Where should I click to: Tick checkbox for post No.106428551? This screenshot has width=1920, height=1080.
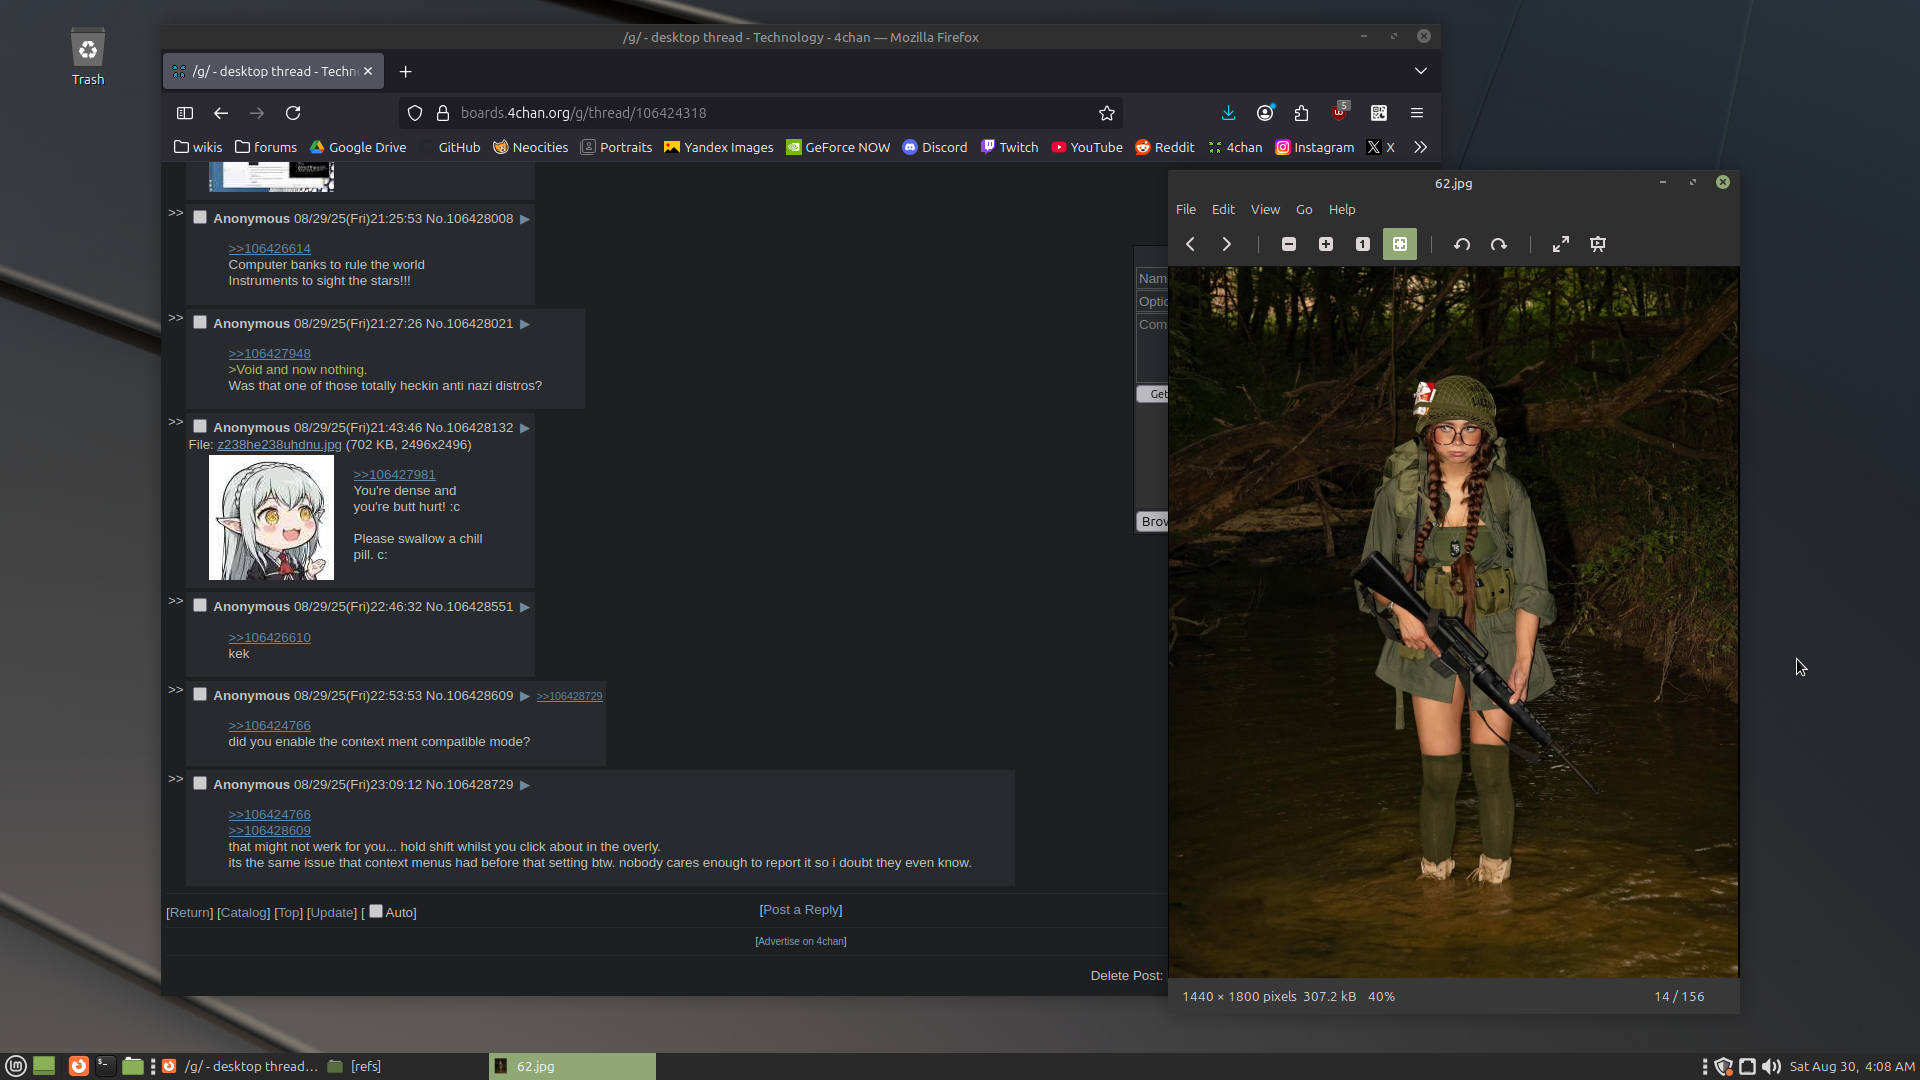click(200, 605)
